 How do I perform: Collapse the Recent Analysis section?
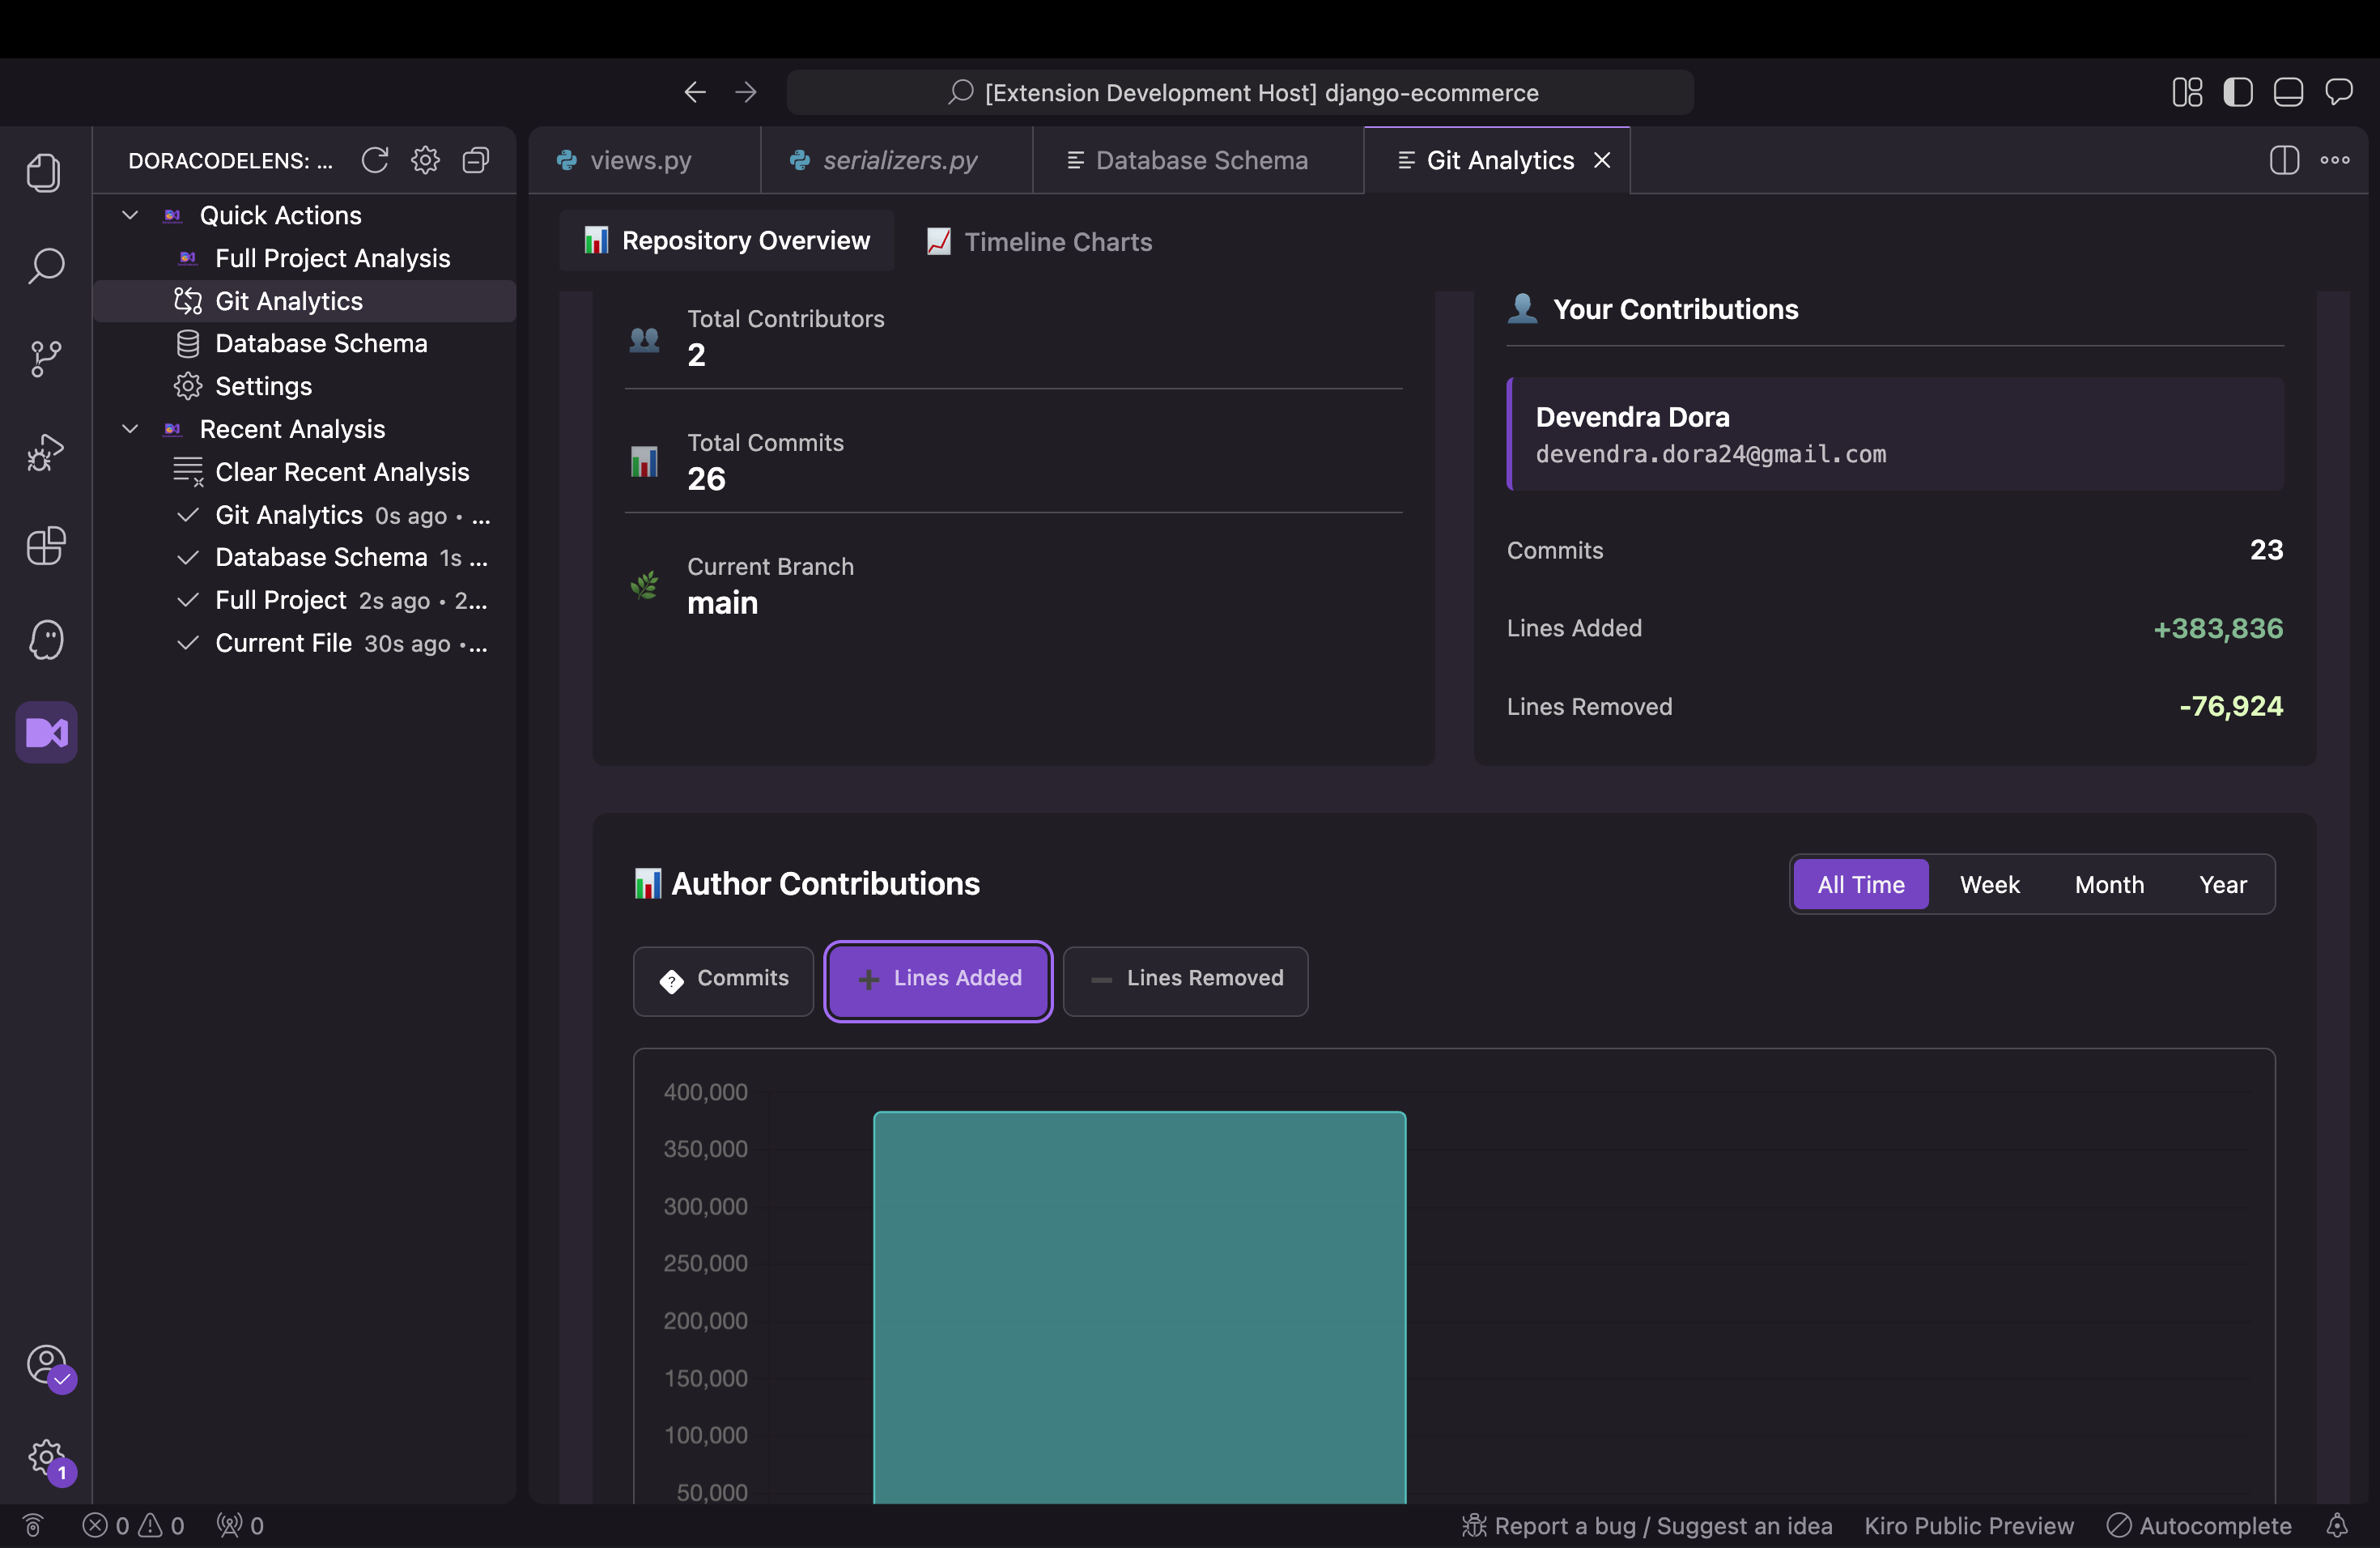click(x=130, y=429)
